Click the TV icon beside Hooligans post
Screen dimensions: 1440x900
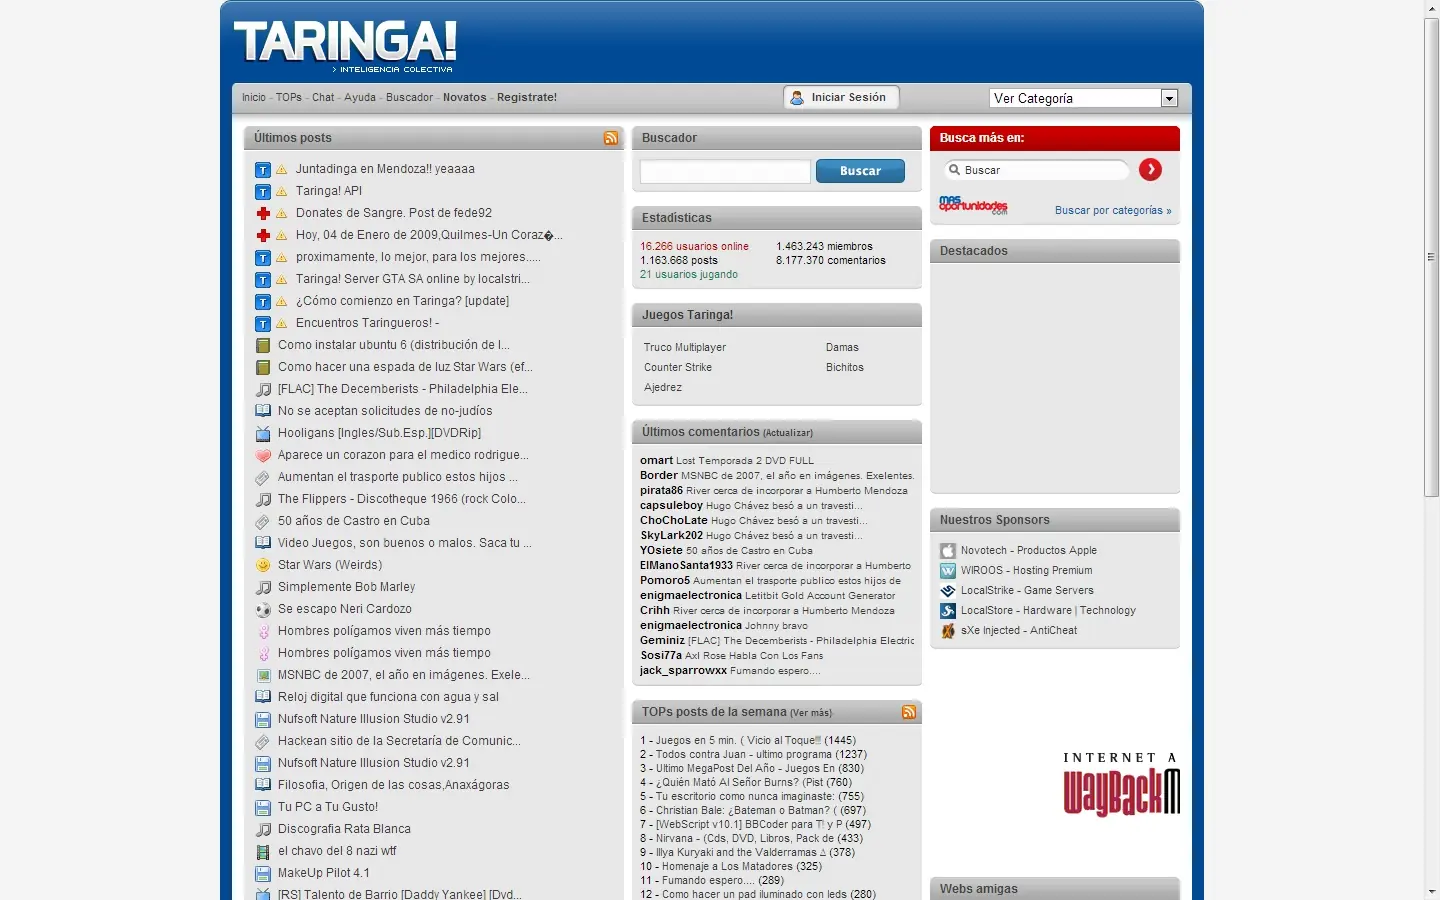tap(263, 433)
